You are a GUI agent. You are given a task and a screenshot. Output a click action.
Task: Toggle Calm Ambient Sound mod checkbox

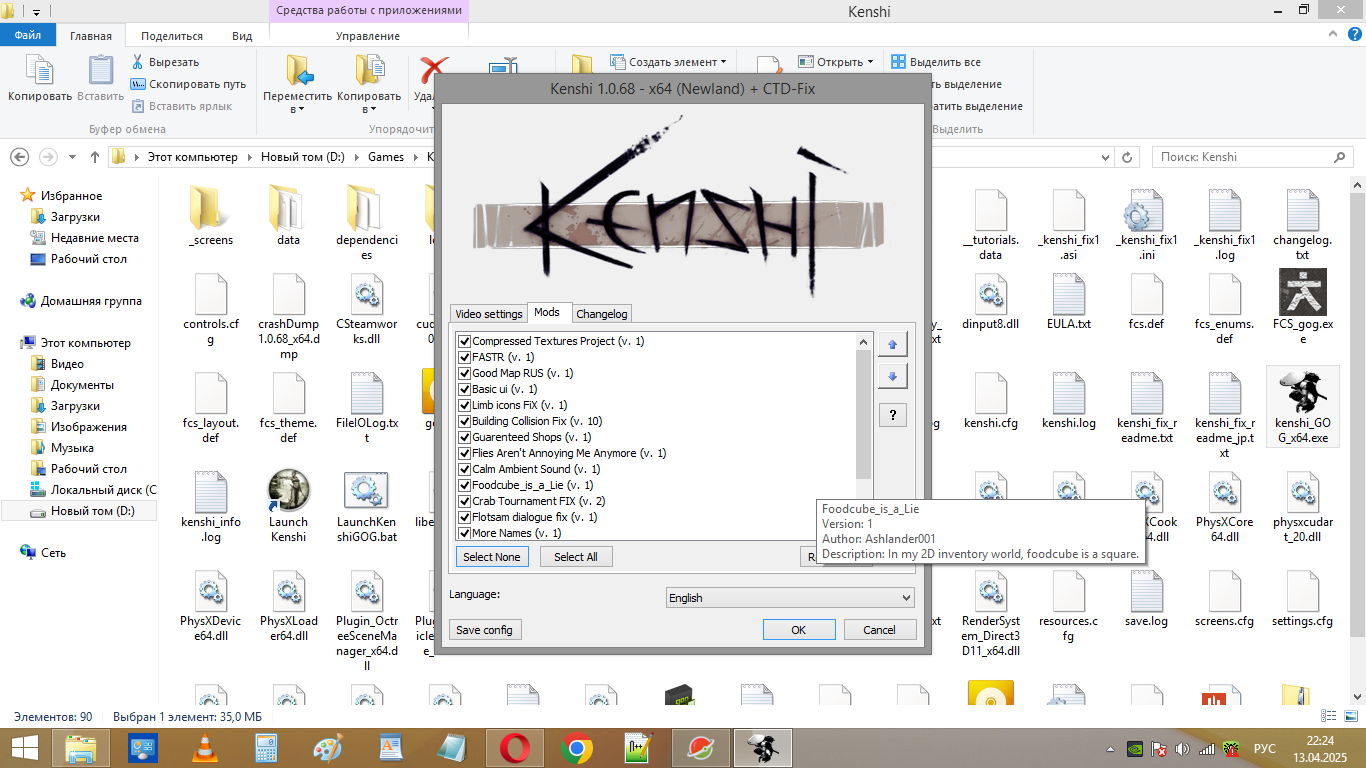click(464, 469)
